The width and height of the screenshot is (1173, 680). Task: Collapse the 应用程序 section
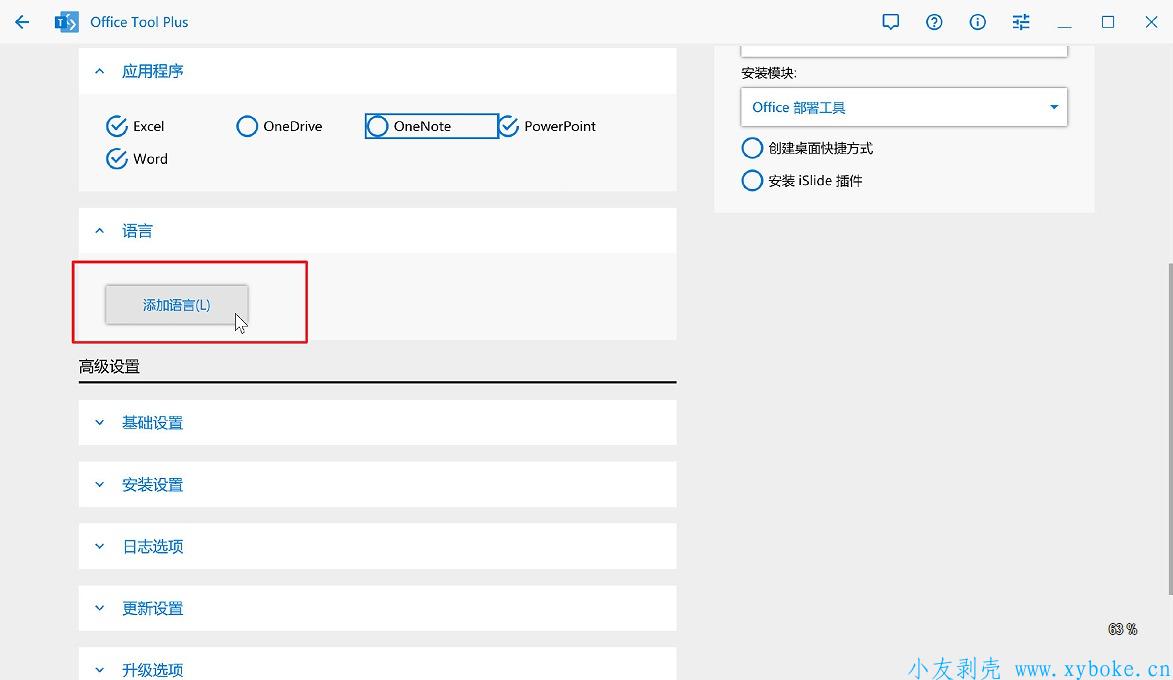tap(99, 71)
